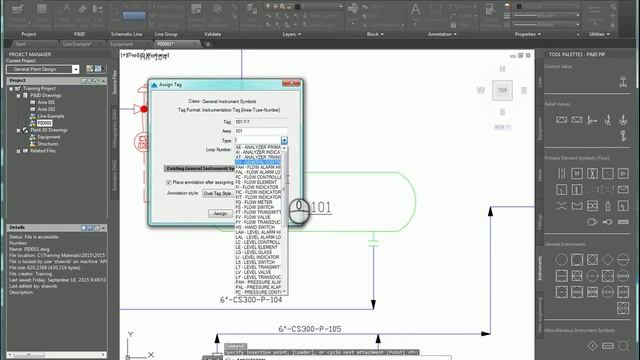Viewport: 640px width, 360px height.
Task: Open the Annotation style Oval Tag Style dropdown
Action: (218, 193)
